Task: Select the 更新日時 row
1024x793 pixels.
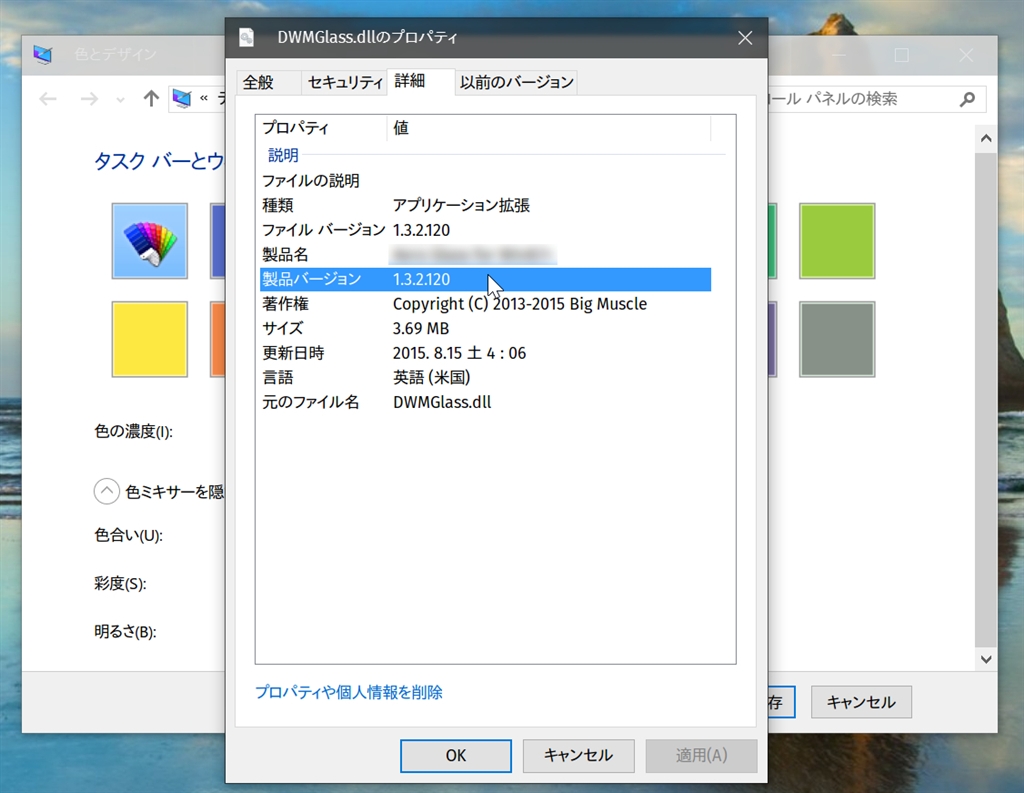Action: 485,353
